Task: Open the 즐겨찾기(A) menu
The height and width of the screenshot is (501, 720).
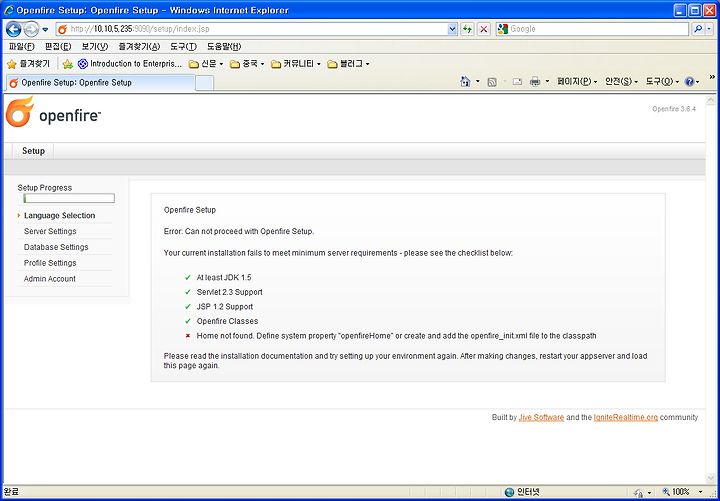Action: pyautogui.click(x=139, y=46)
